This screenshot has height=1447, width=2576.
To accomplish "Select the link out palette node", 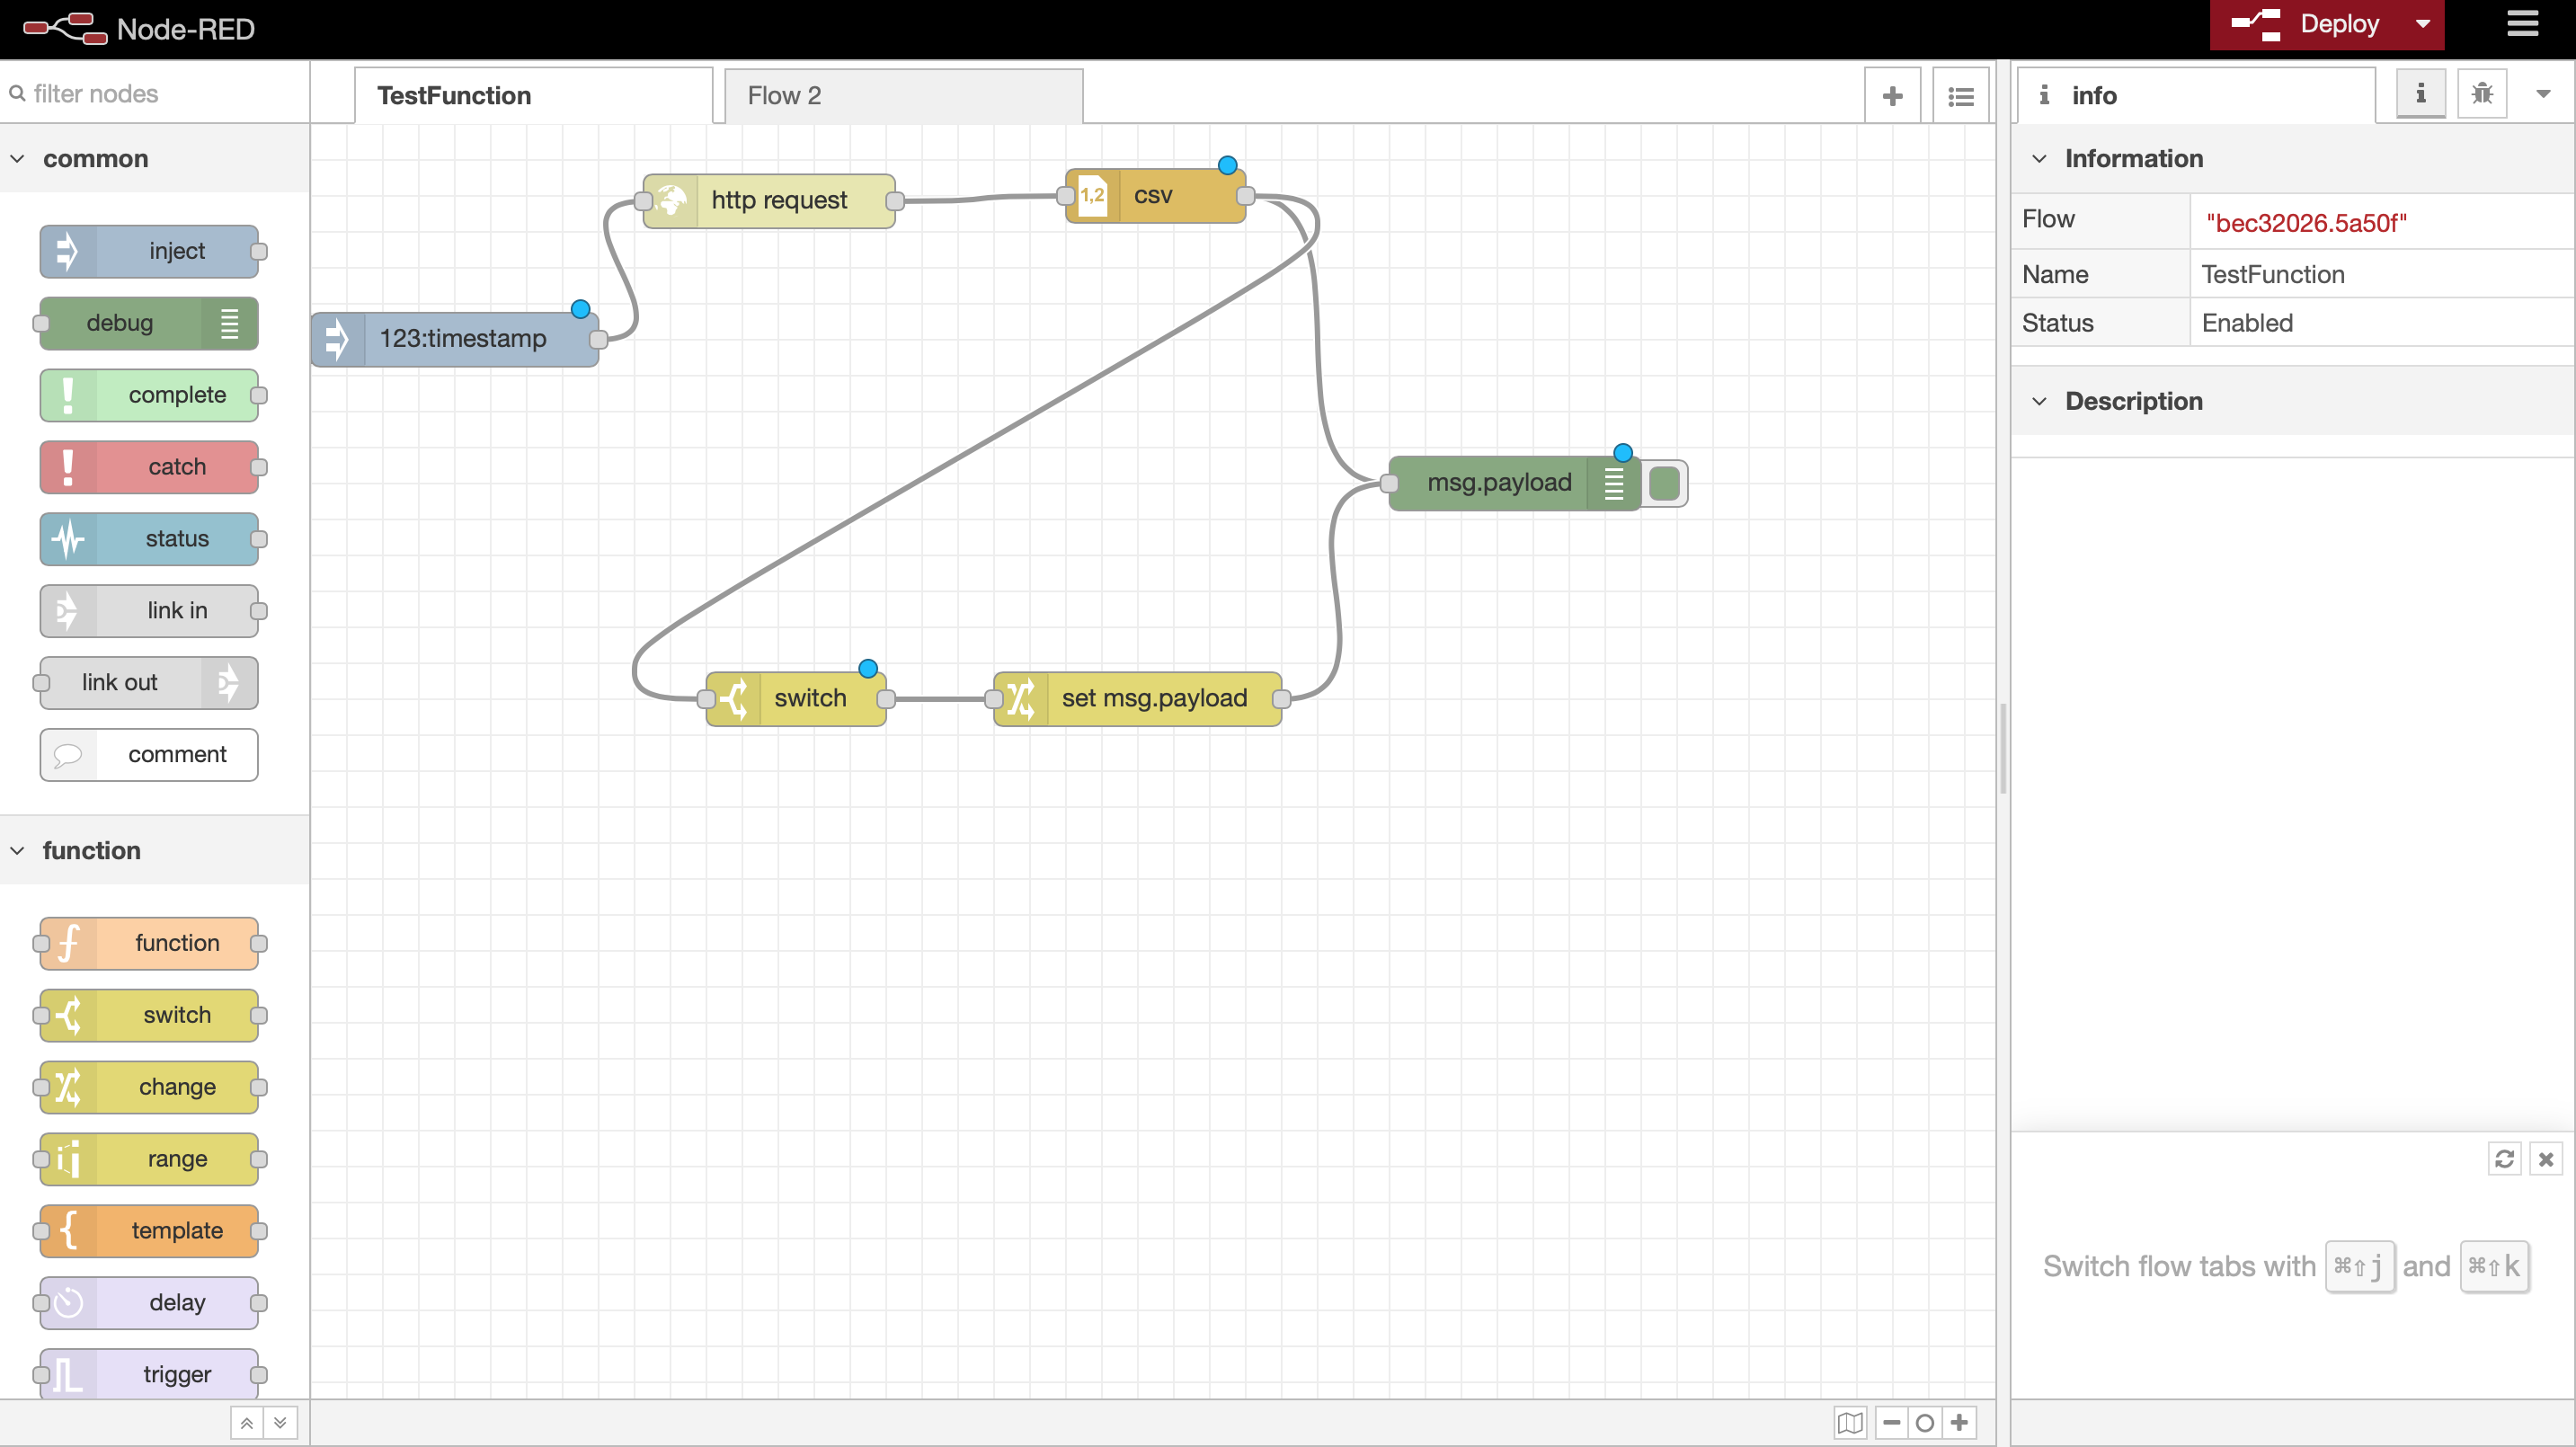I will [149, 683].
